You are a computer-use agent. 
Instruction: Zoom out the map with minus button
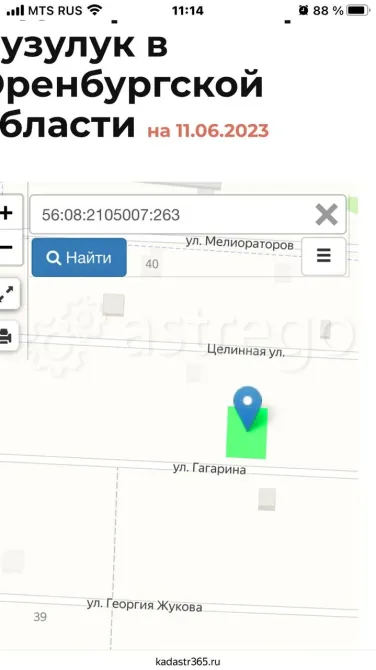9,247
